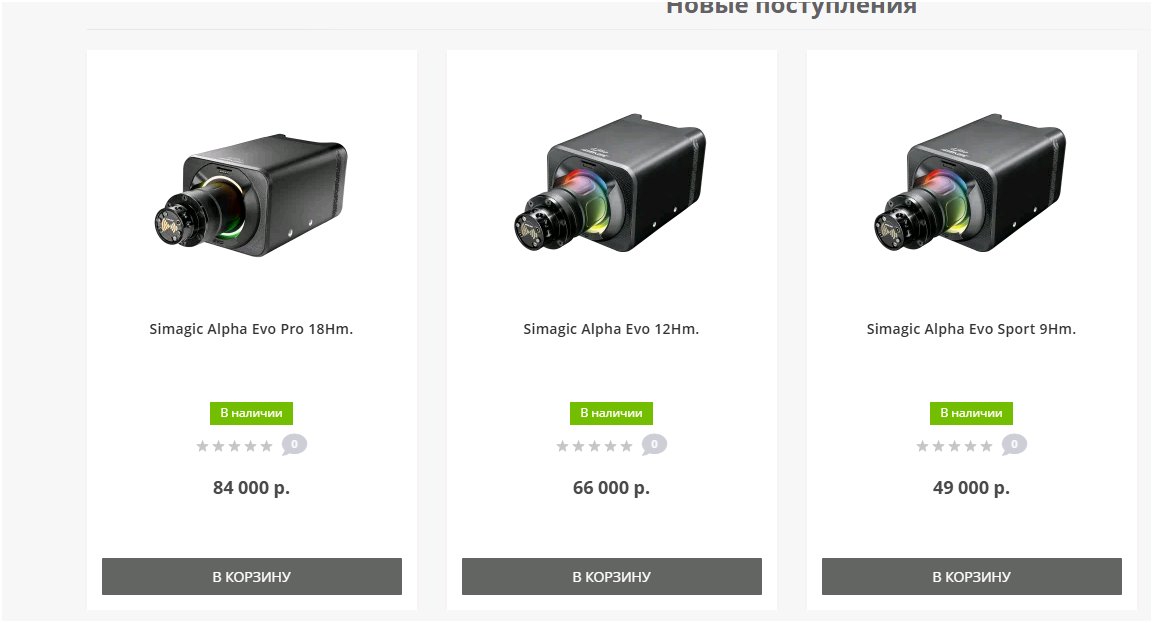Screen dimensions: 1153x623
Task: Open the Simagic Alpha Evo 12Hm title link
Action: point(611,329)
